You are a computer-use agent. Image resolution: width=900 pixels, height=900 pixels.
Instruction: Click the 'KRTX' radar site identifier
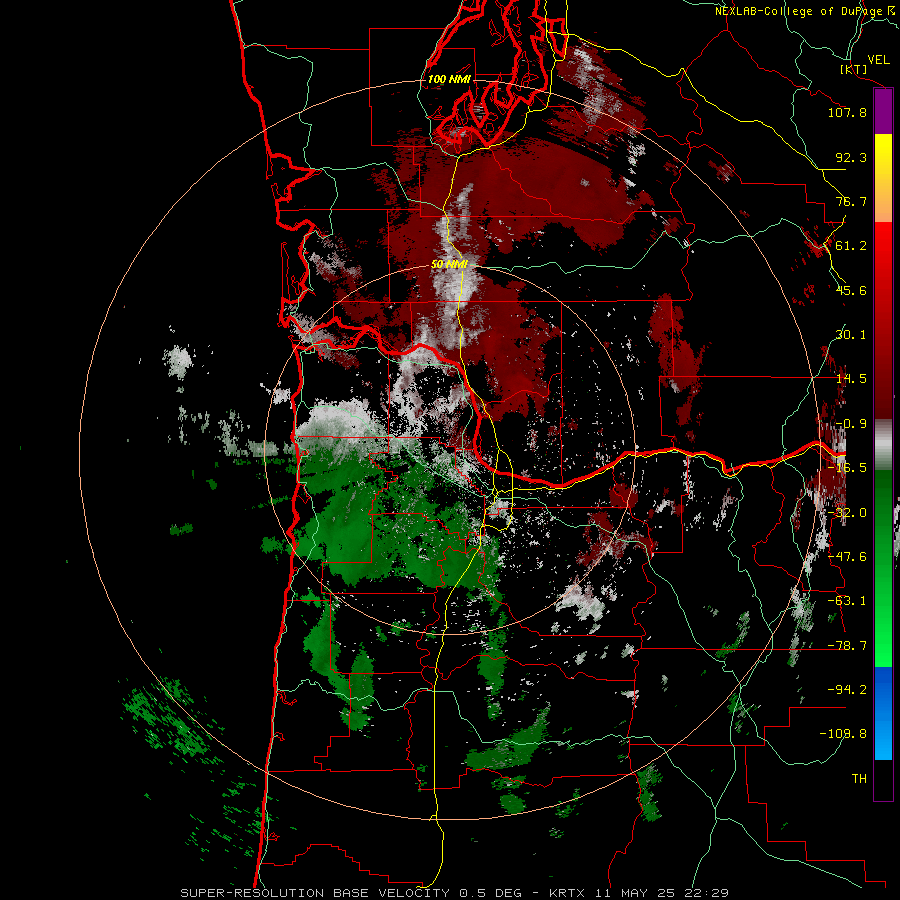click(567, 893)
